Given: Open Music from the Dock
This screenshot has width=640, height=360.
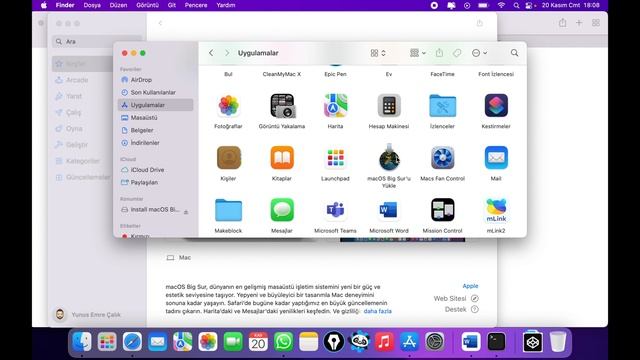Looking at the screenshot, I should [x=384, y=342].
